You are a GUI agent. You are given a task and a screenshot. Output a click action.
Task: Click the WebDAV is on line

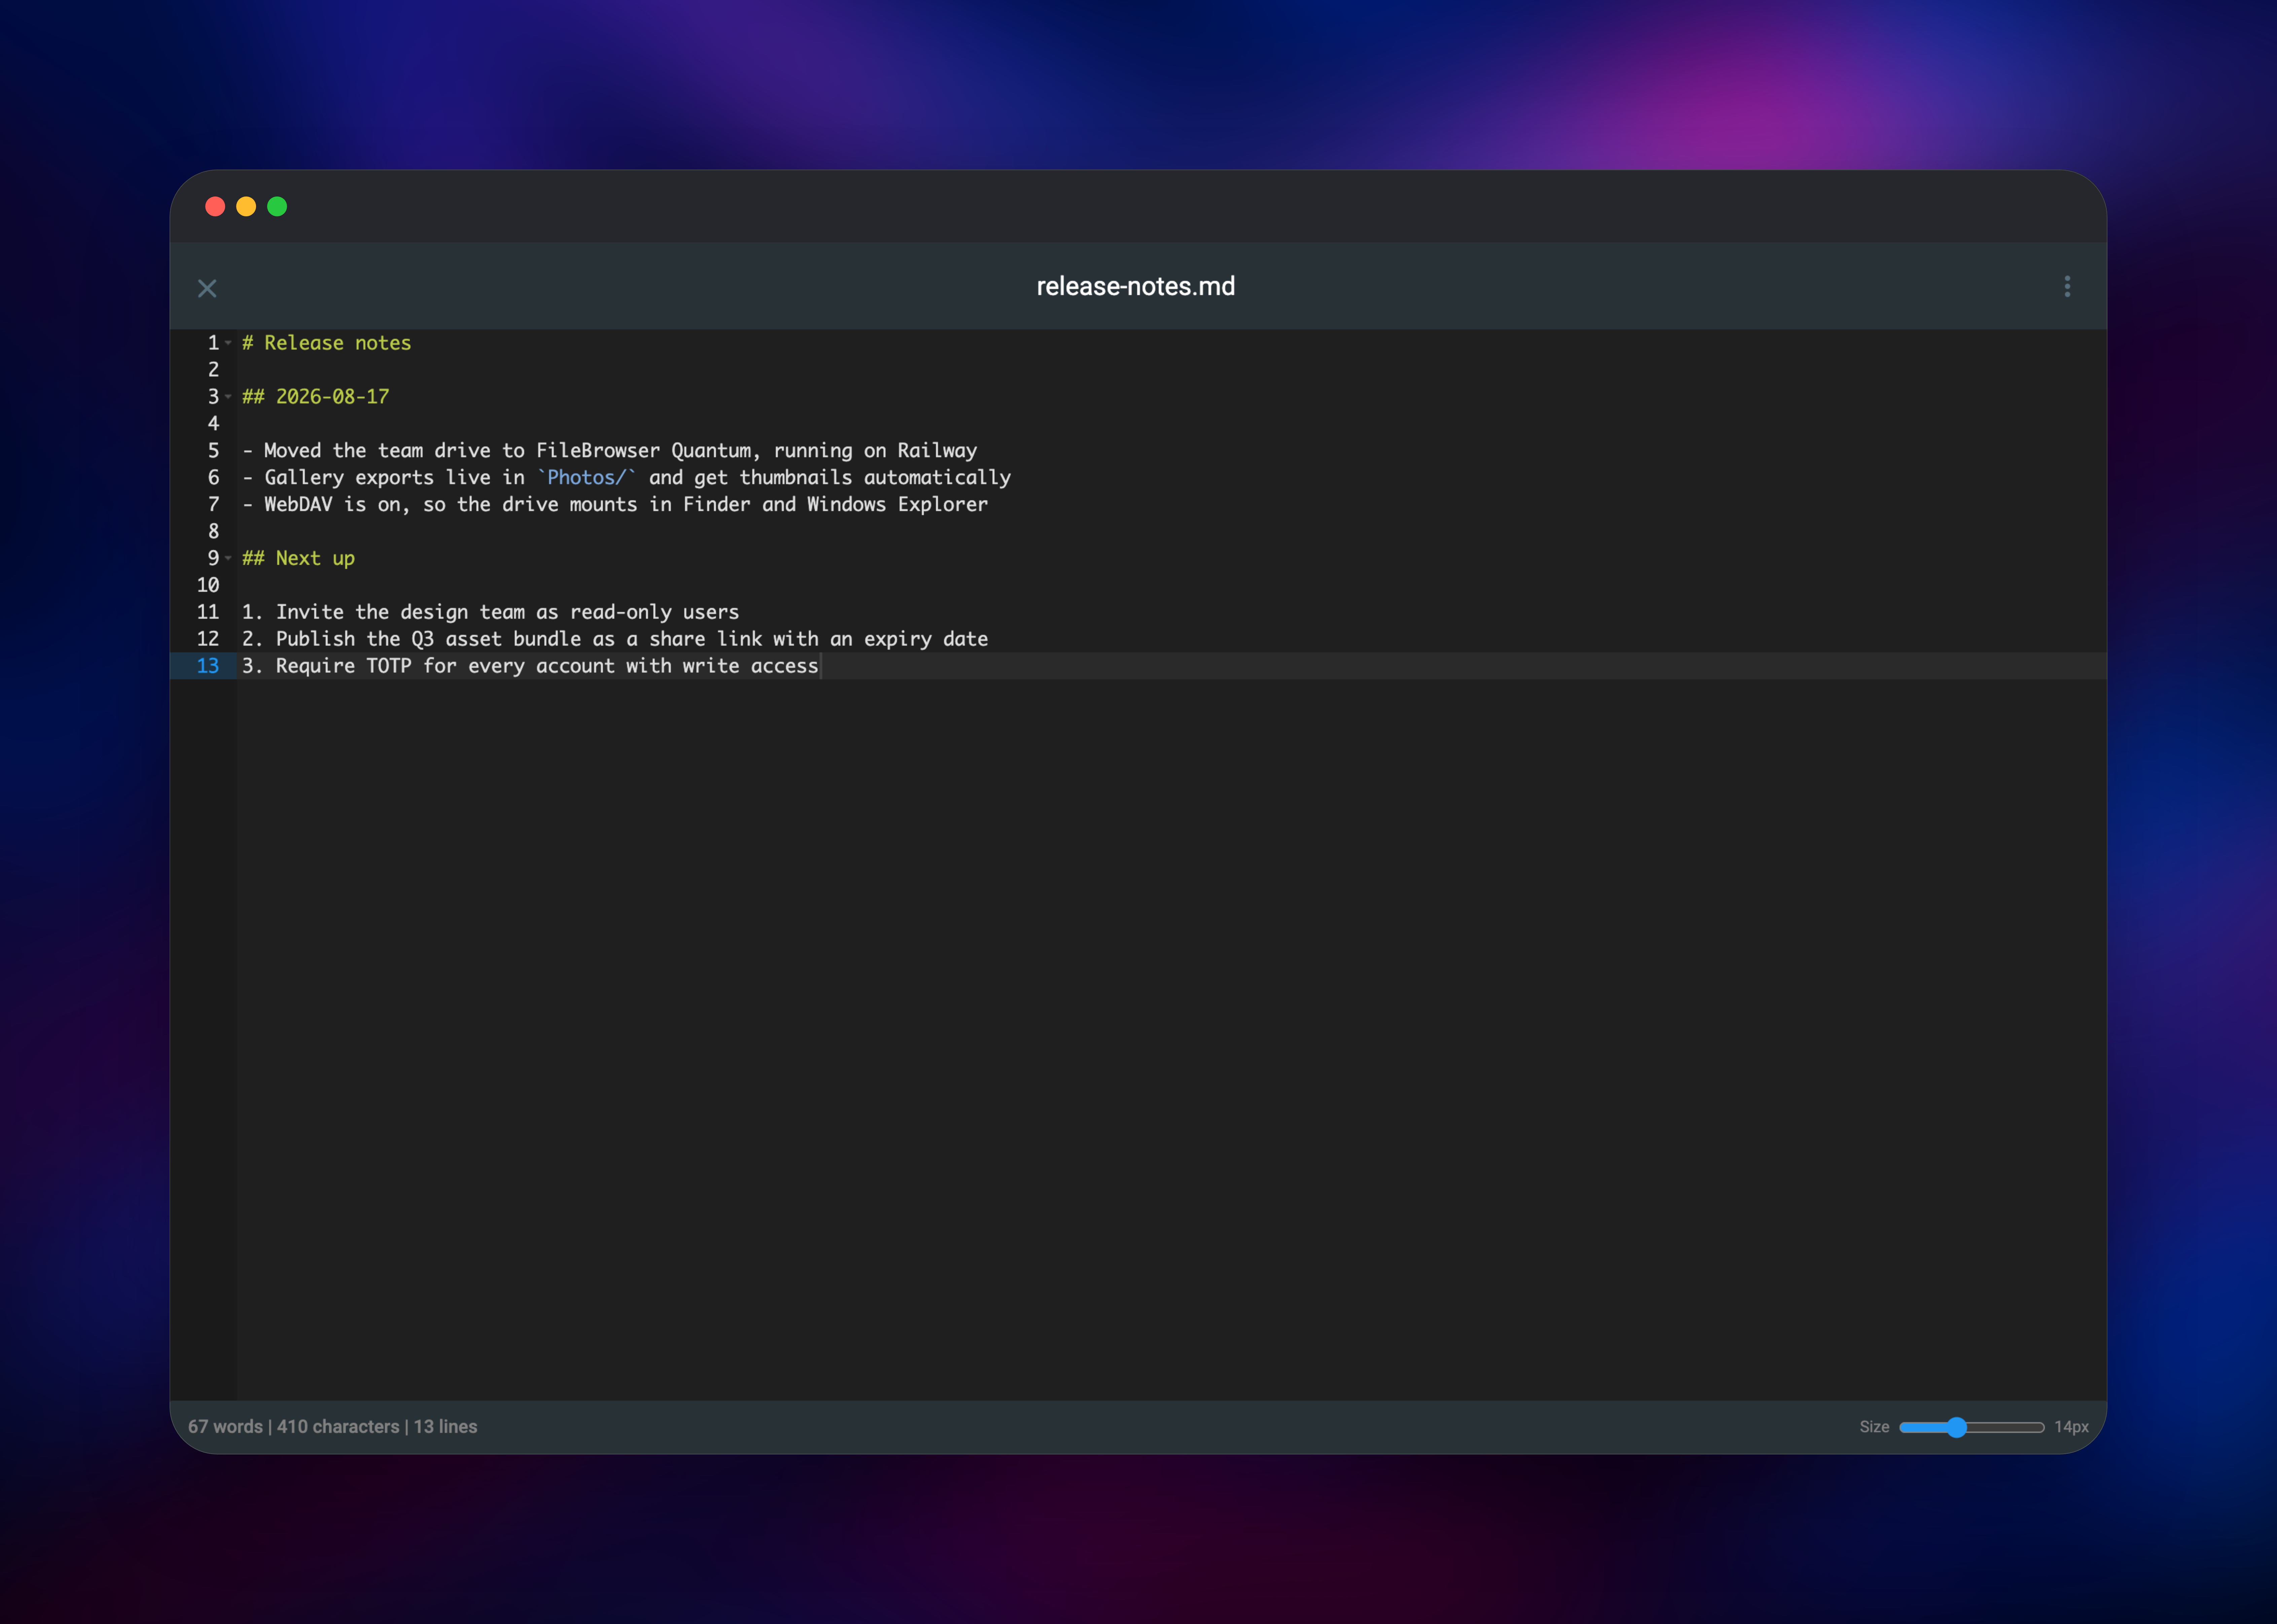click(x=615, y=505)
